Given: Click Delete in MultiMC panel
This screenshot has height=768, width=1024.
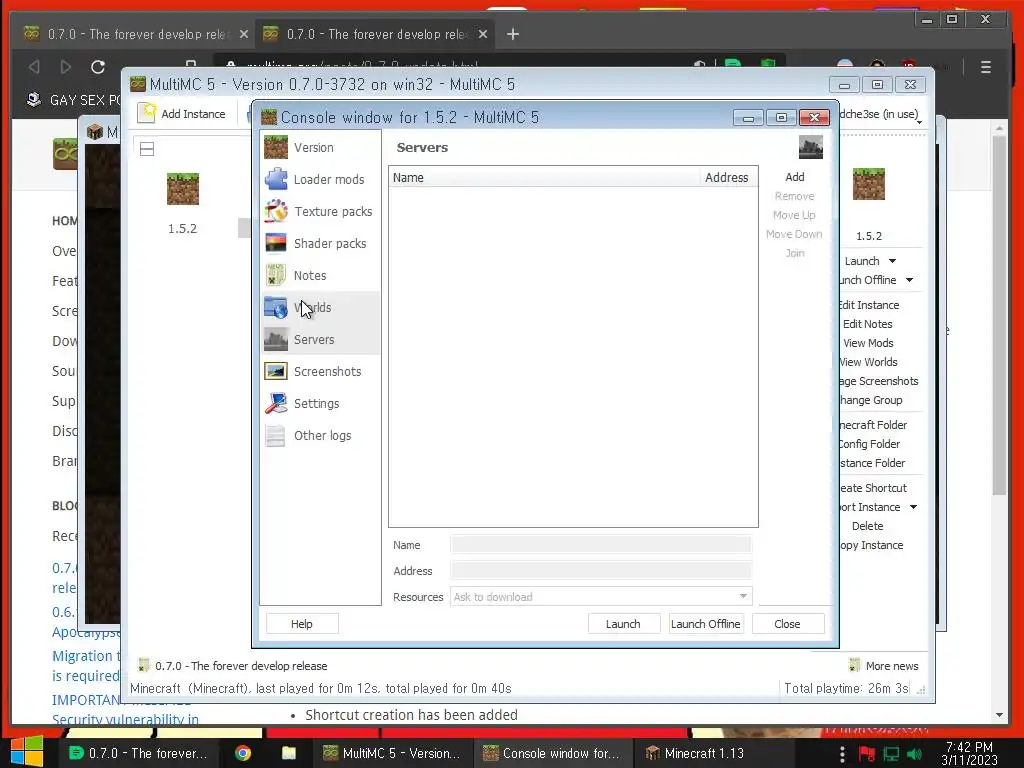Looking at the screenshot, I should click(x=868, y=526).
